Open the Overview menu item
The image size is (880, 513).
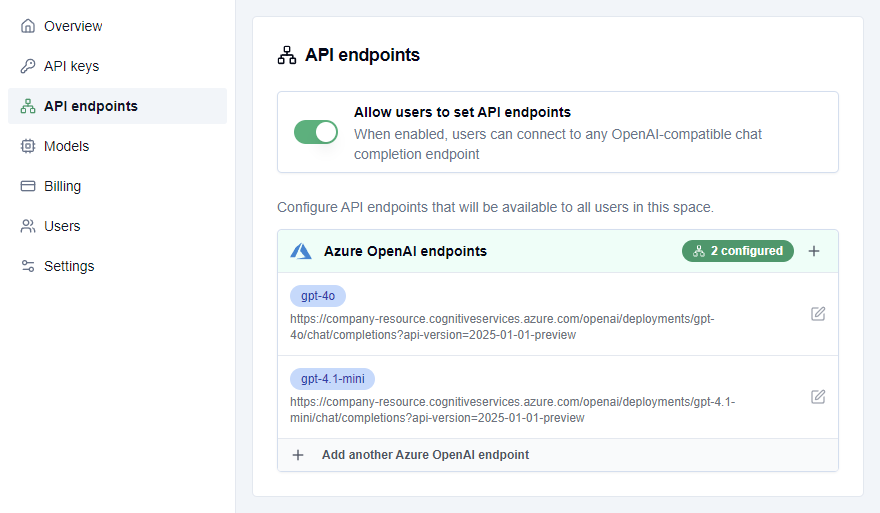coord(73,26)
